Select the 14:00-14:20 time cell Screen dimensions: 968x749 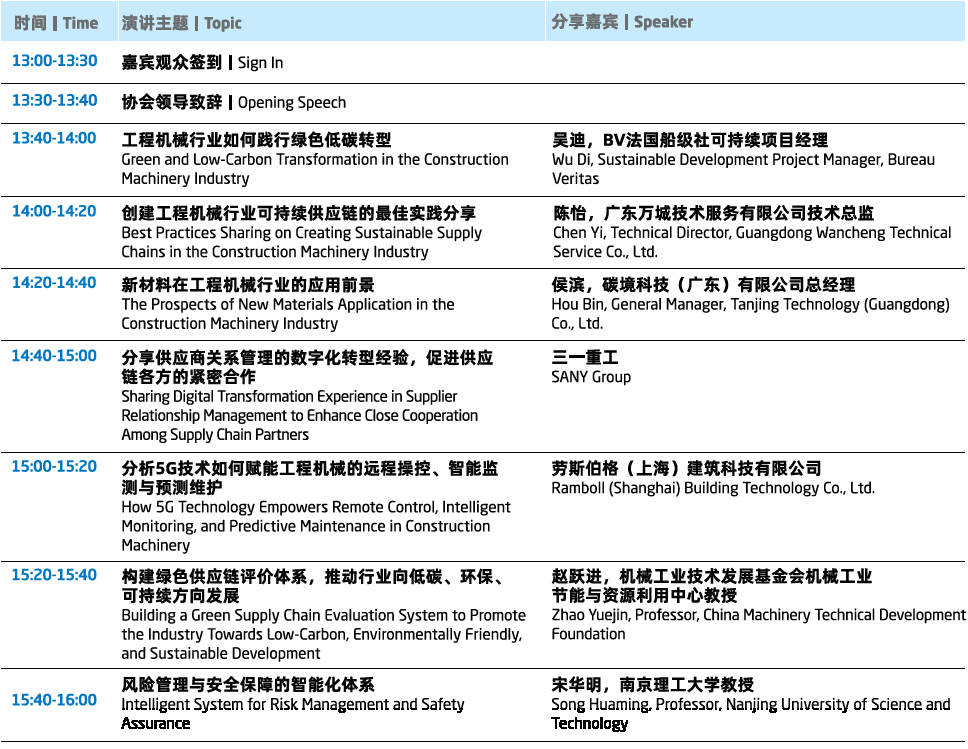click(x=54, y=211)
